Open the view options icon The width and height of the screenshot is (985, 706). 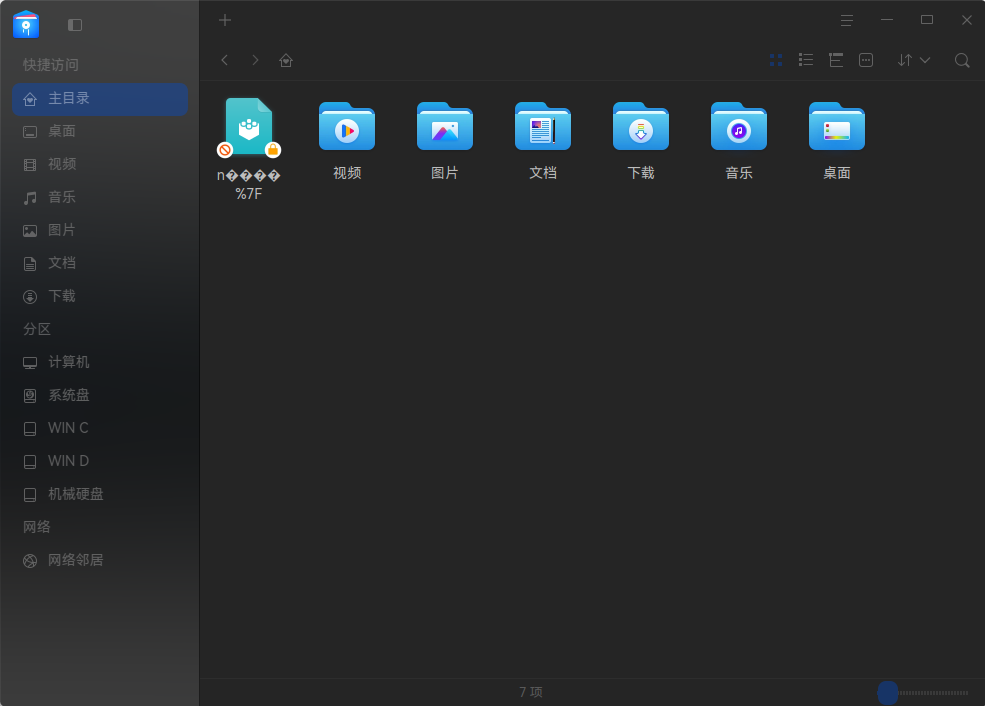pyautogui.click(x=866, y=60)
